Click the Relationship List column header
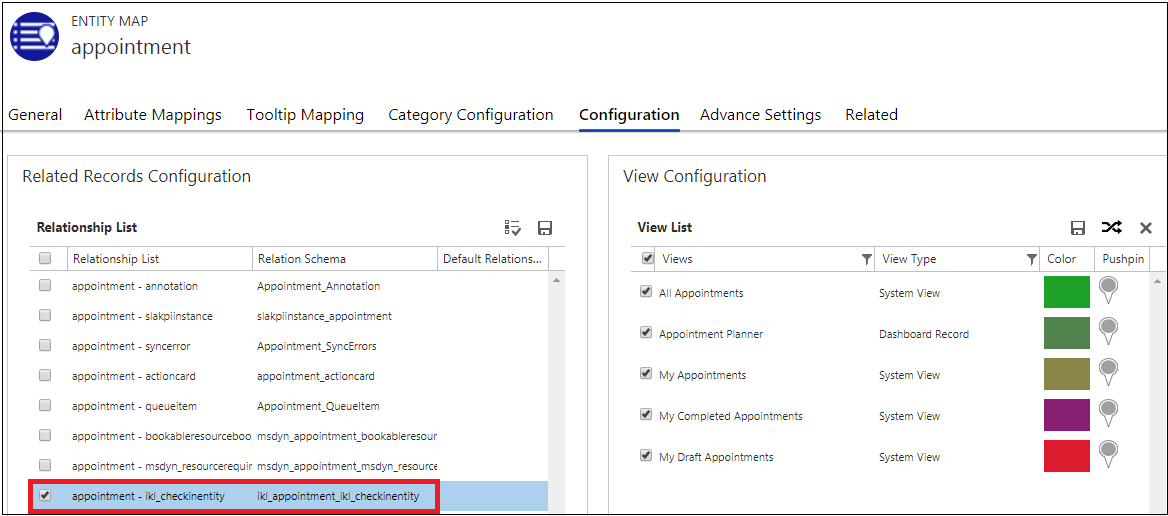Image resolution: width=1168 pixels, height=516 pixels. [x=159, y=258]
